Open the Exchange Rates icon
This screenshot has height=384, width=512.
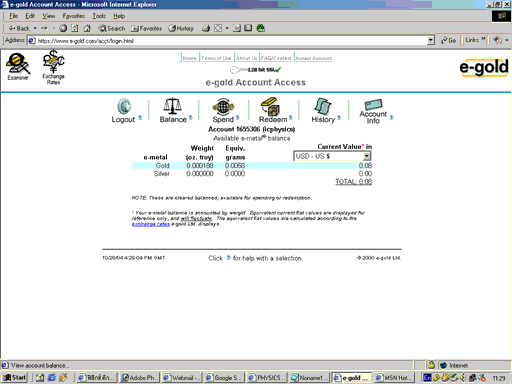point(53,67)
